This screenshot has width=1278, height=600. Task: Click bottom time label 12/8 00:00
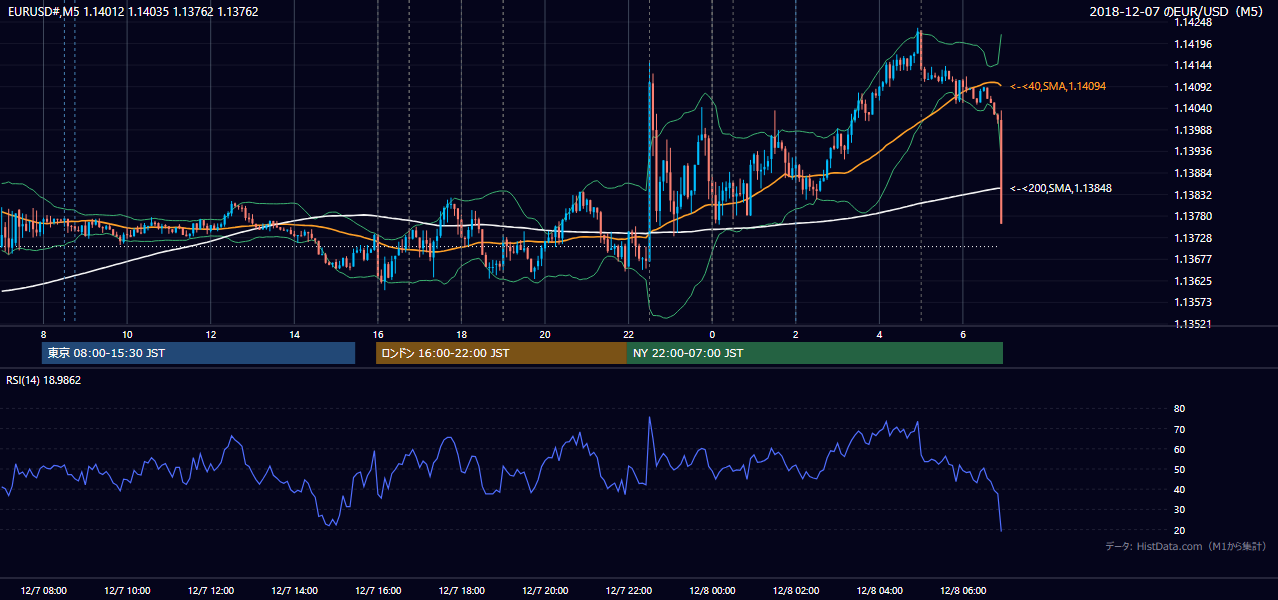[711, 591]
